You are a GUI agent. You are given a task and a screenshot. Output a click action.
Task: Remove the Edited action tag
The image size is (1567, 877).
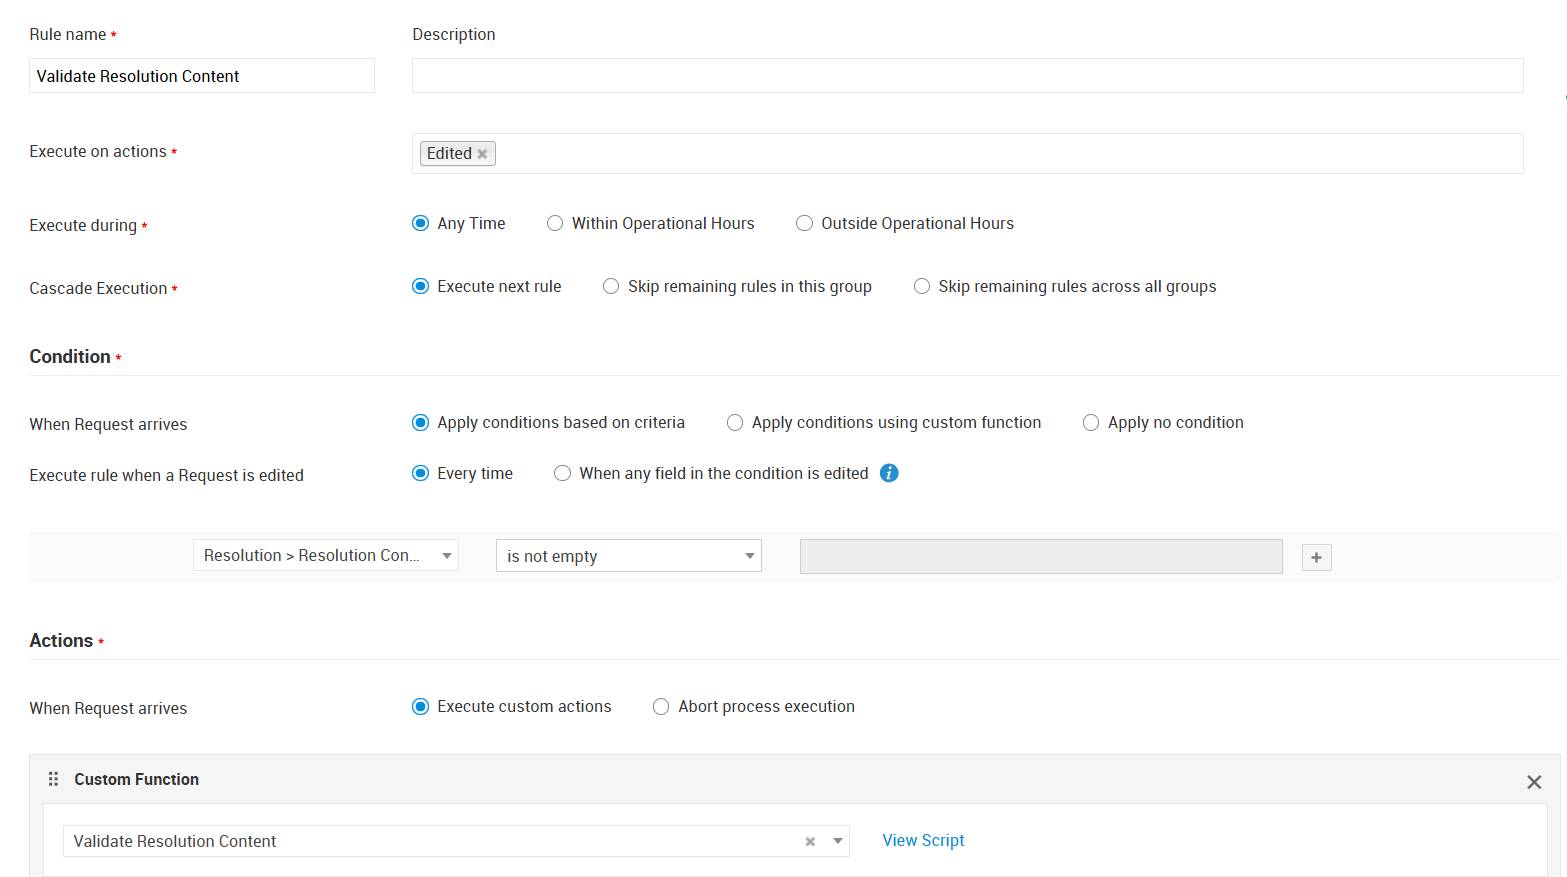[482, 154]
